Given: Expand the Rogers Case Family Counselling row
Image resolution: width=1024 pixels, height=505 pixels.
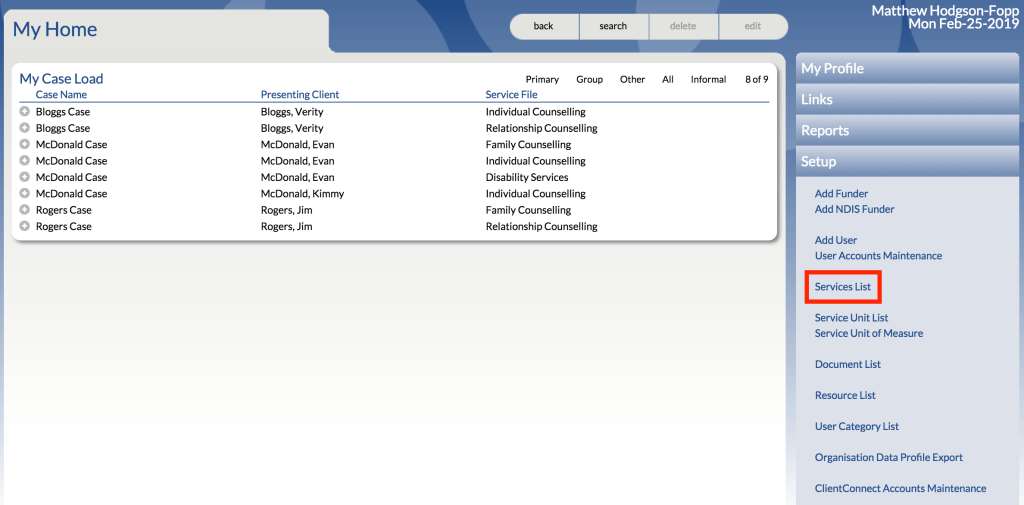Looking at the screenshot, I should 25,210.
